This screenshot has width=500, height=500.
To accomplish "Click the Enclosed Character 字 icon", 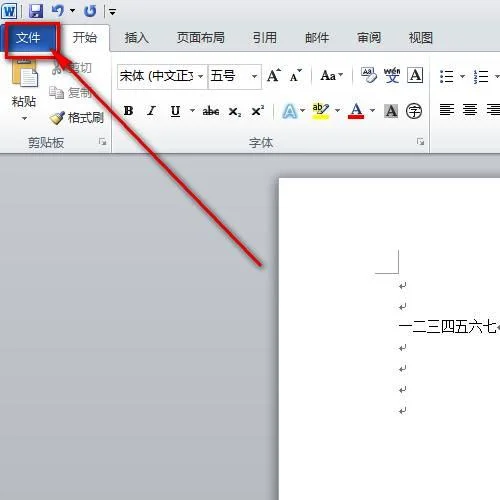I will [414, 111].
